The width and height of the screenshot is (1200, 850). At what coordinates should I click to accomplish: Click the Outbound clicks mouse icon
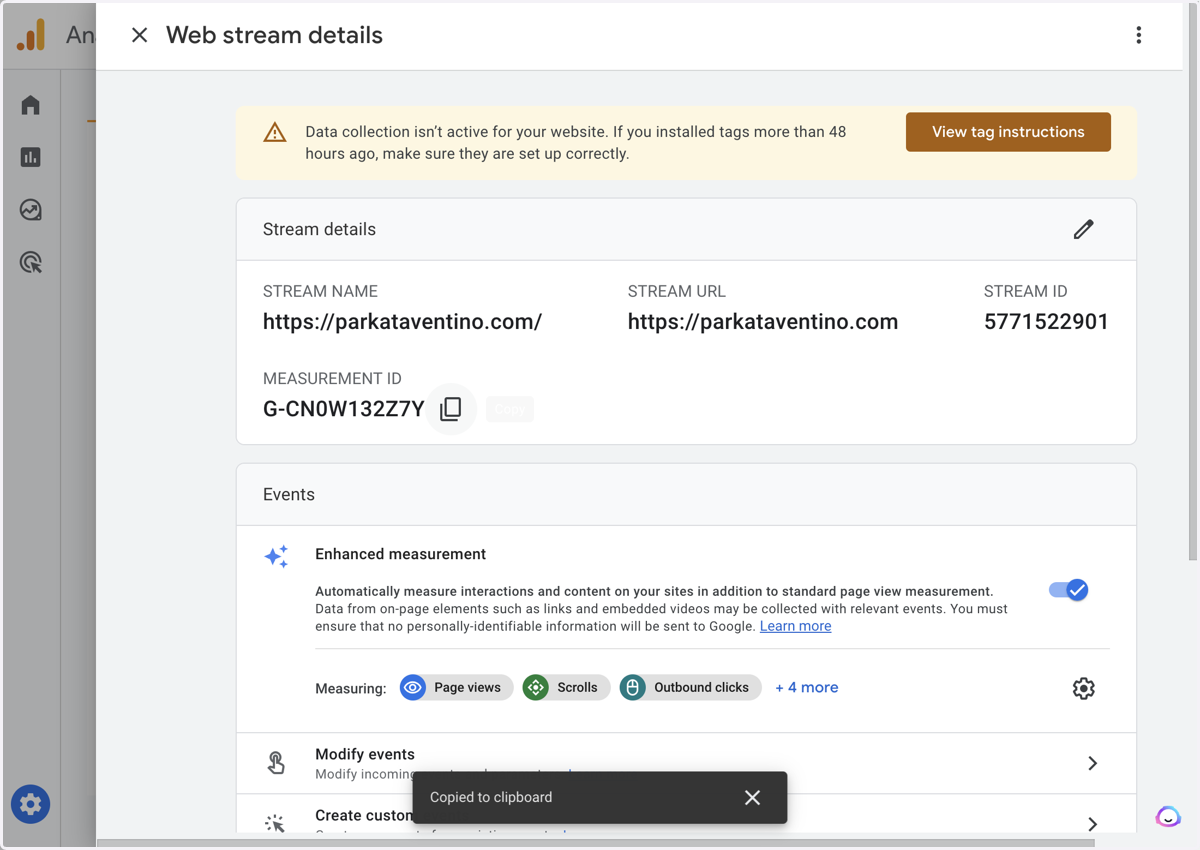click(632, 687)
